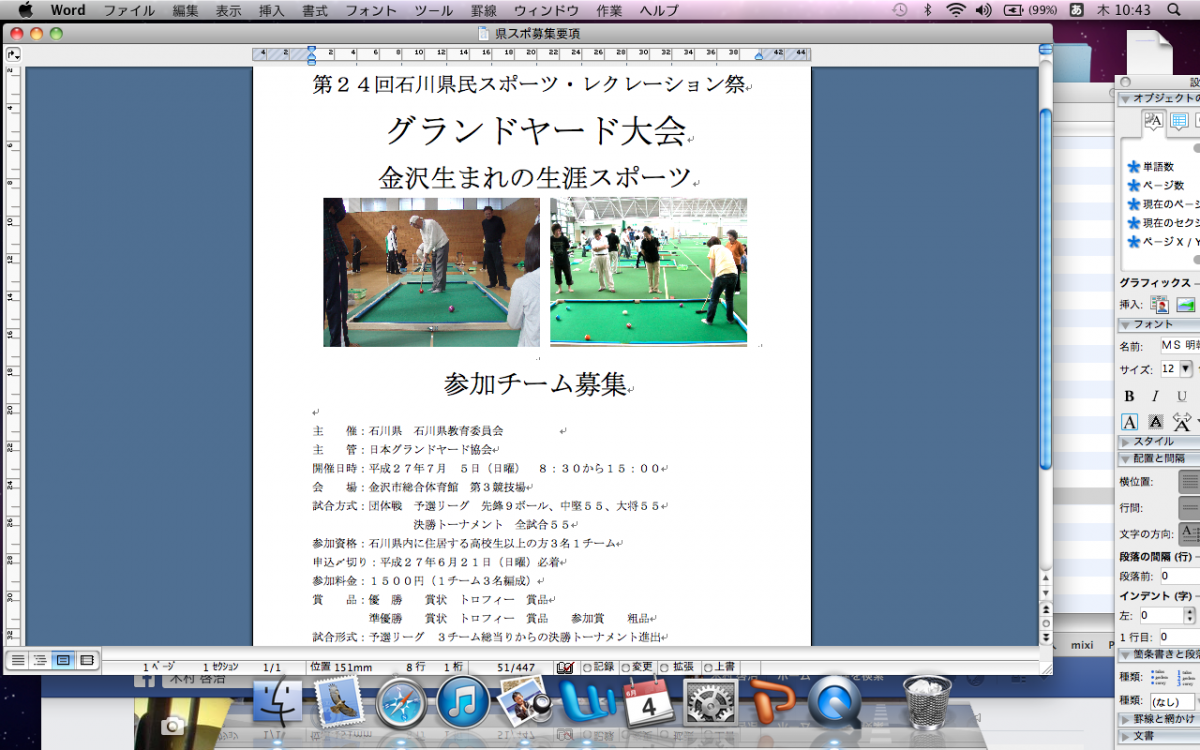Click the Italic (I) formatting button
Image resolution: width=1200 pixels, height=750 pixels.
1155,397
